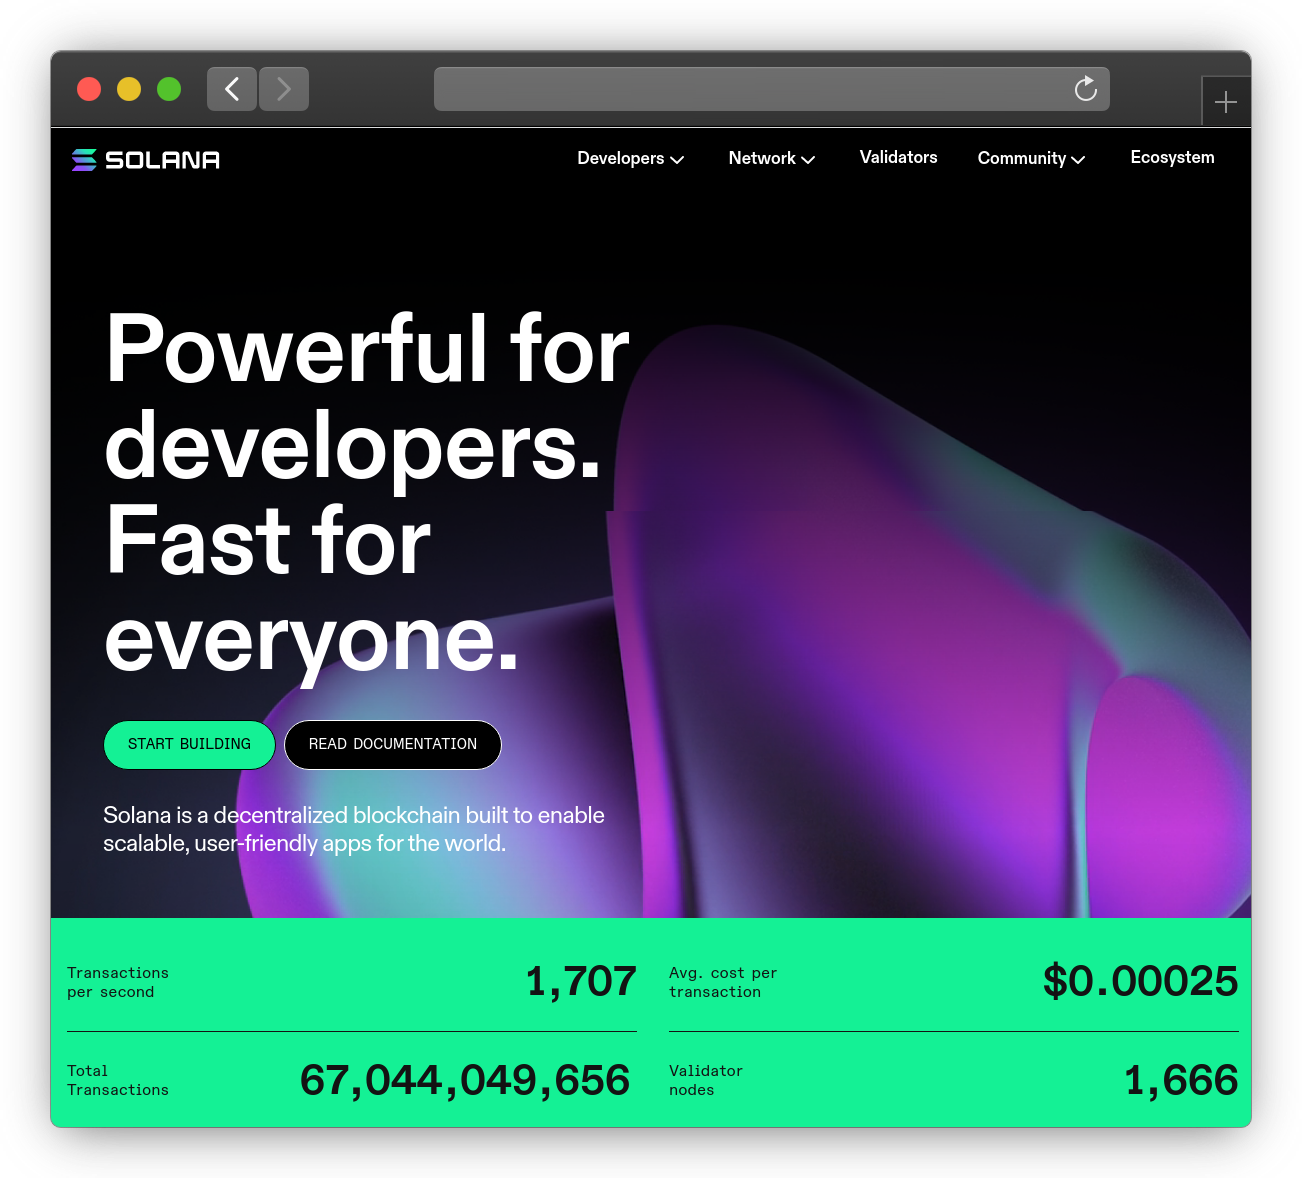Click the 'Avg. cost per transaction' label
The width and height of the screenshot is (1302, 1178).
click(x=723, y=982)
